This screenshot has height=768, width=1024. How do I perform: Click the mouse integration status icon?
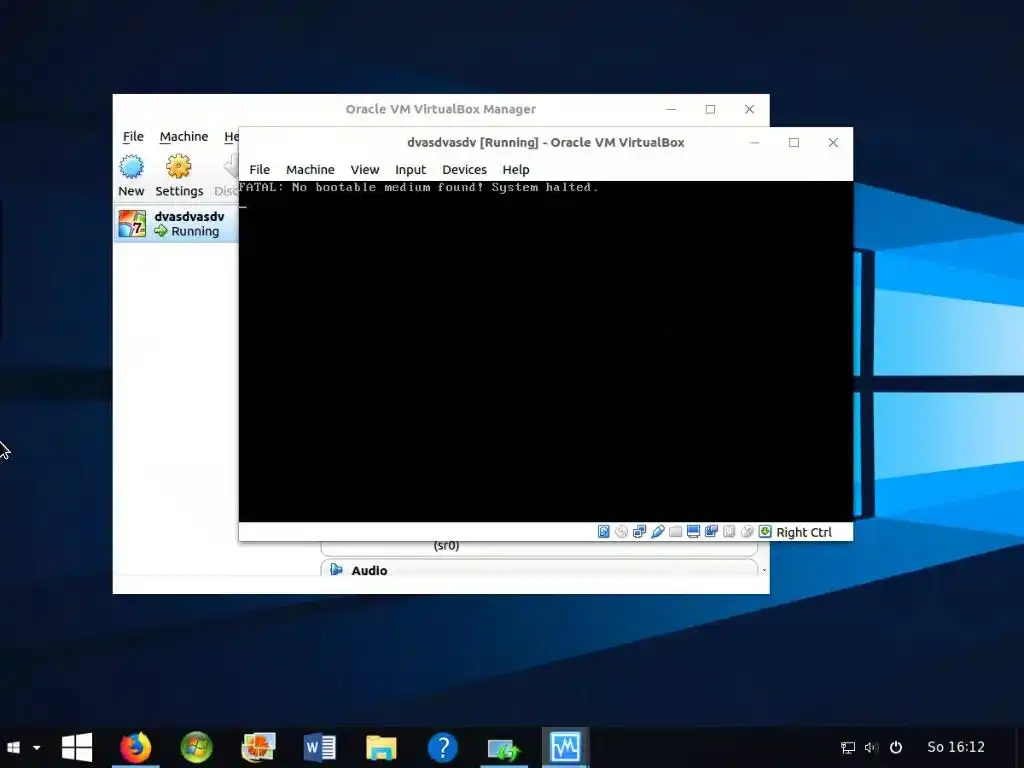[747, 532]
